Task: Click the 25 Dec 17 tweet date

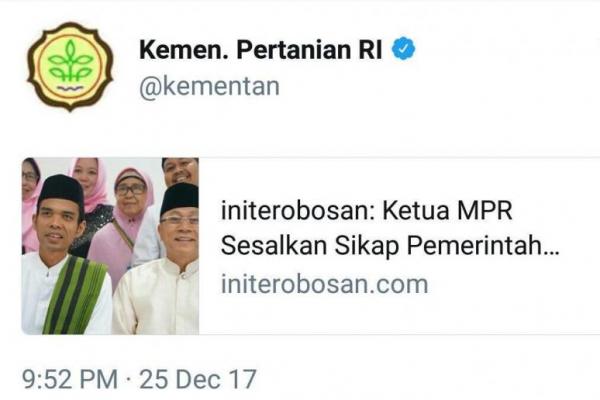Action: tap(198, 379)
